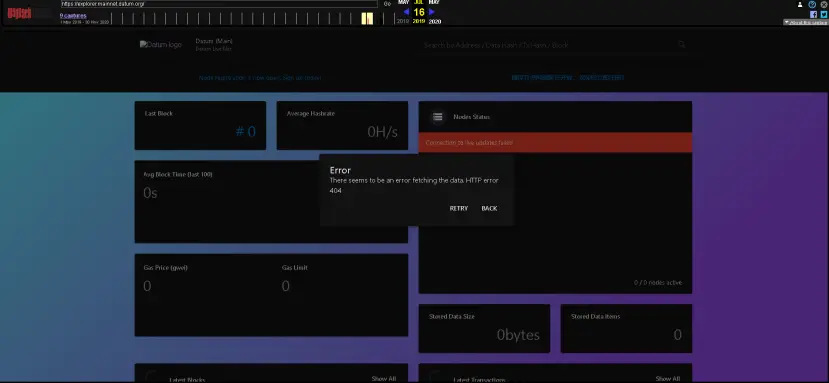
Task: Click the Datum logo image
Action: click(161, 45)
